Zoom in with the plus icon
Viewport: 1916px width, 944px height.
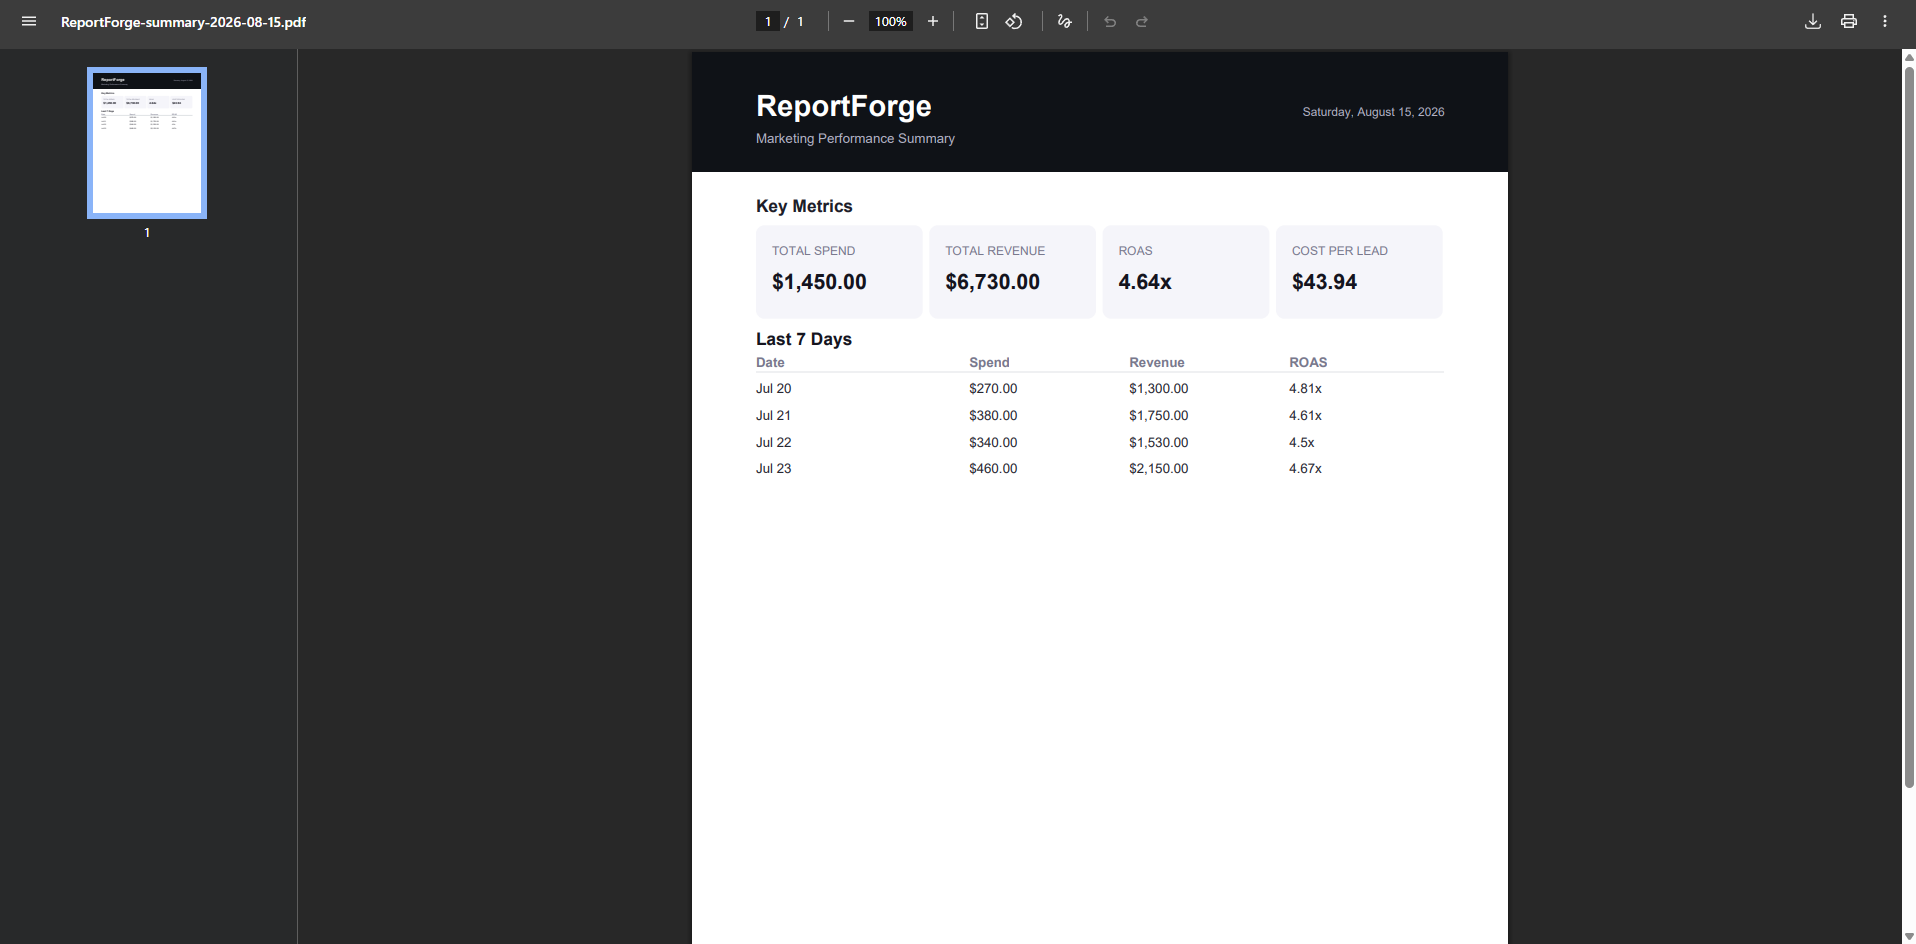click(x=933, y=21)
